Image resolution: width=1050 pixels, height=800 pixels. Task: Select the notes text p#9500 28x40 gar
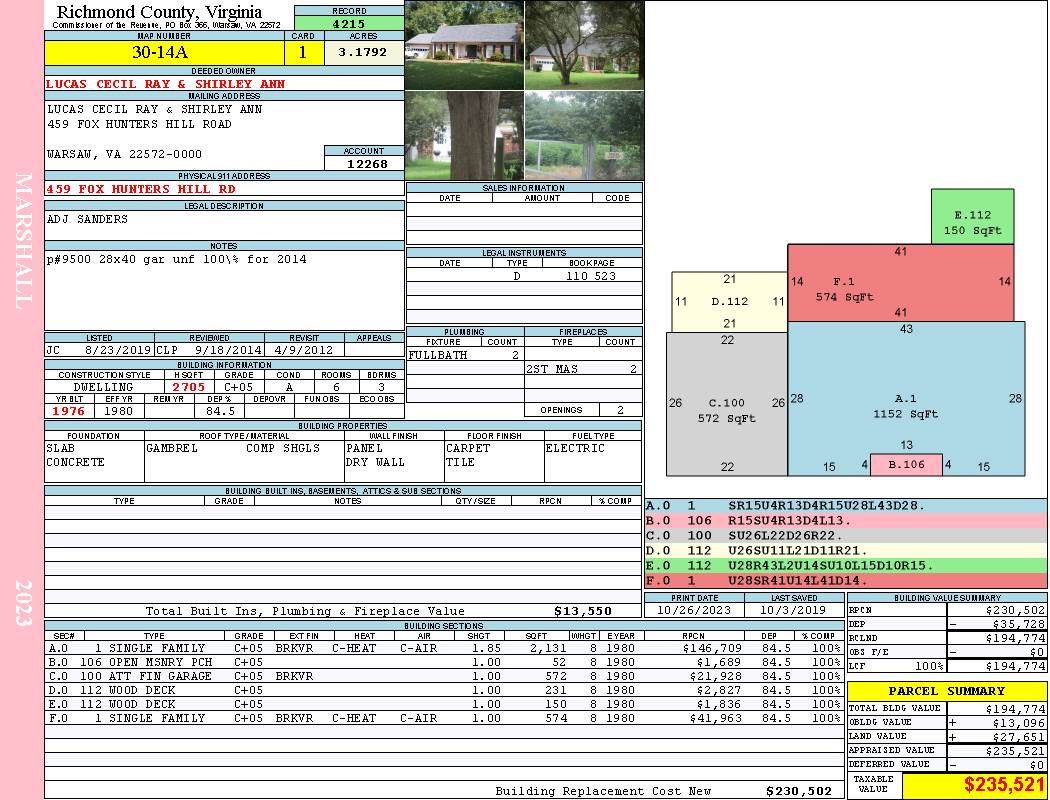pos(177,259)
